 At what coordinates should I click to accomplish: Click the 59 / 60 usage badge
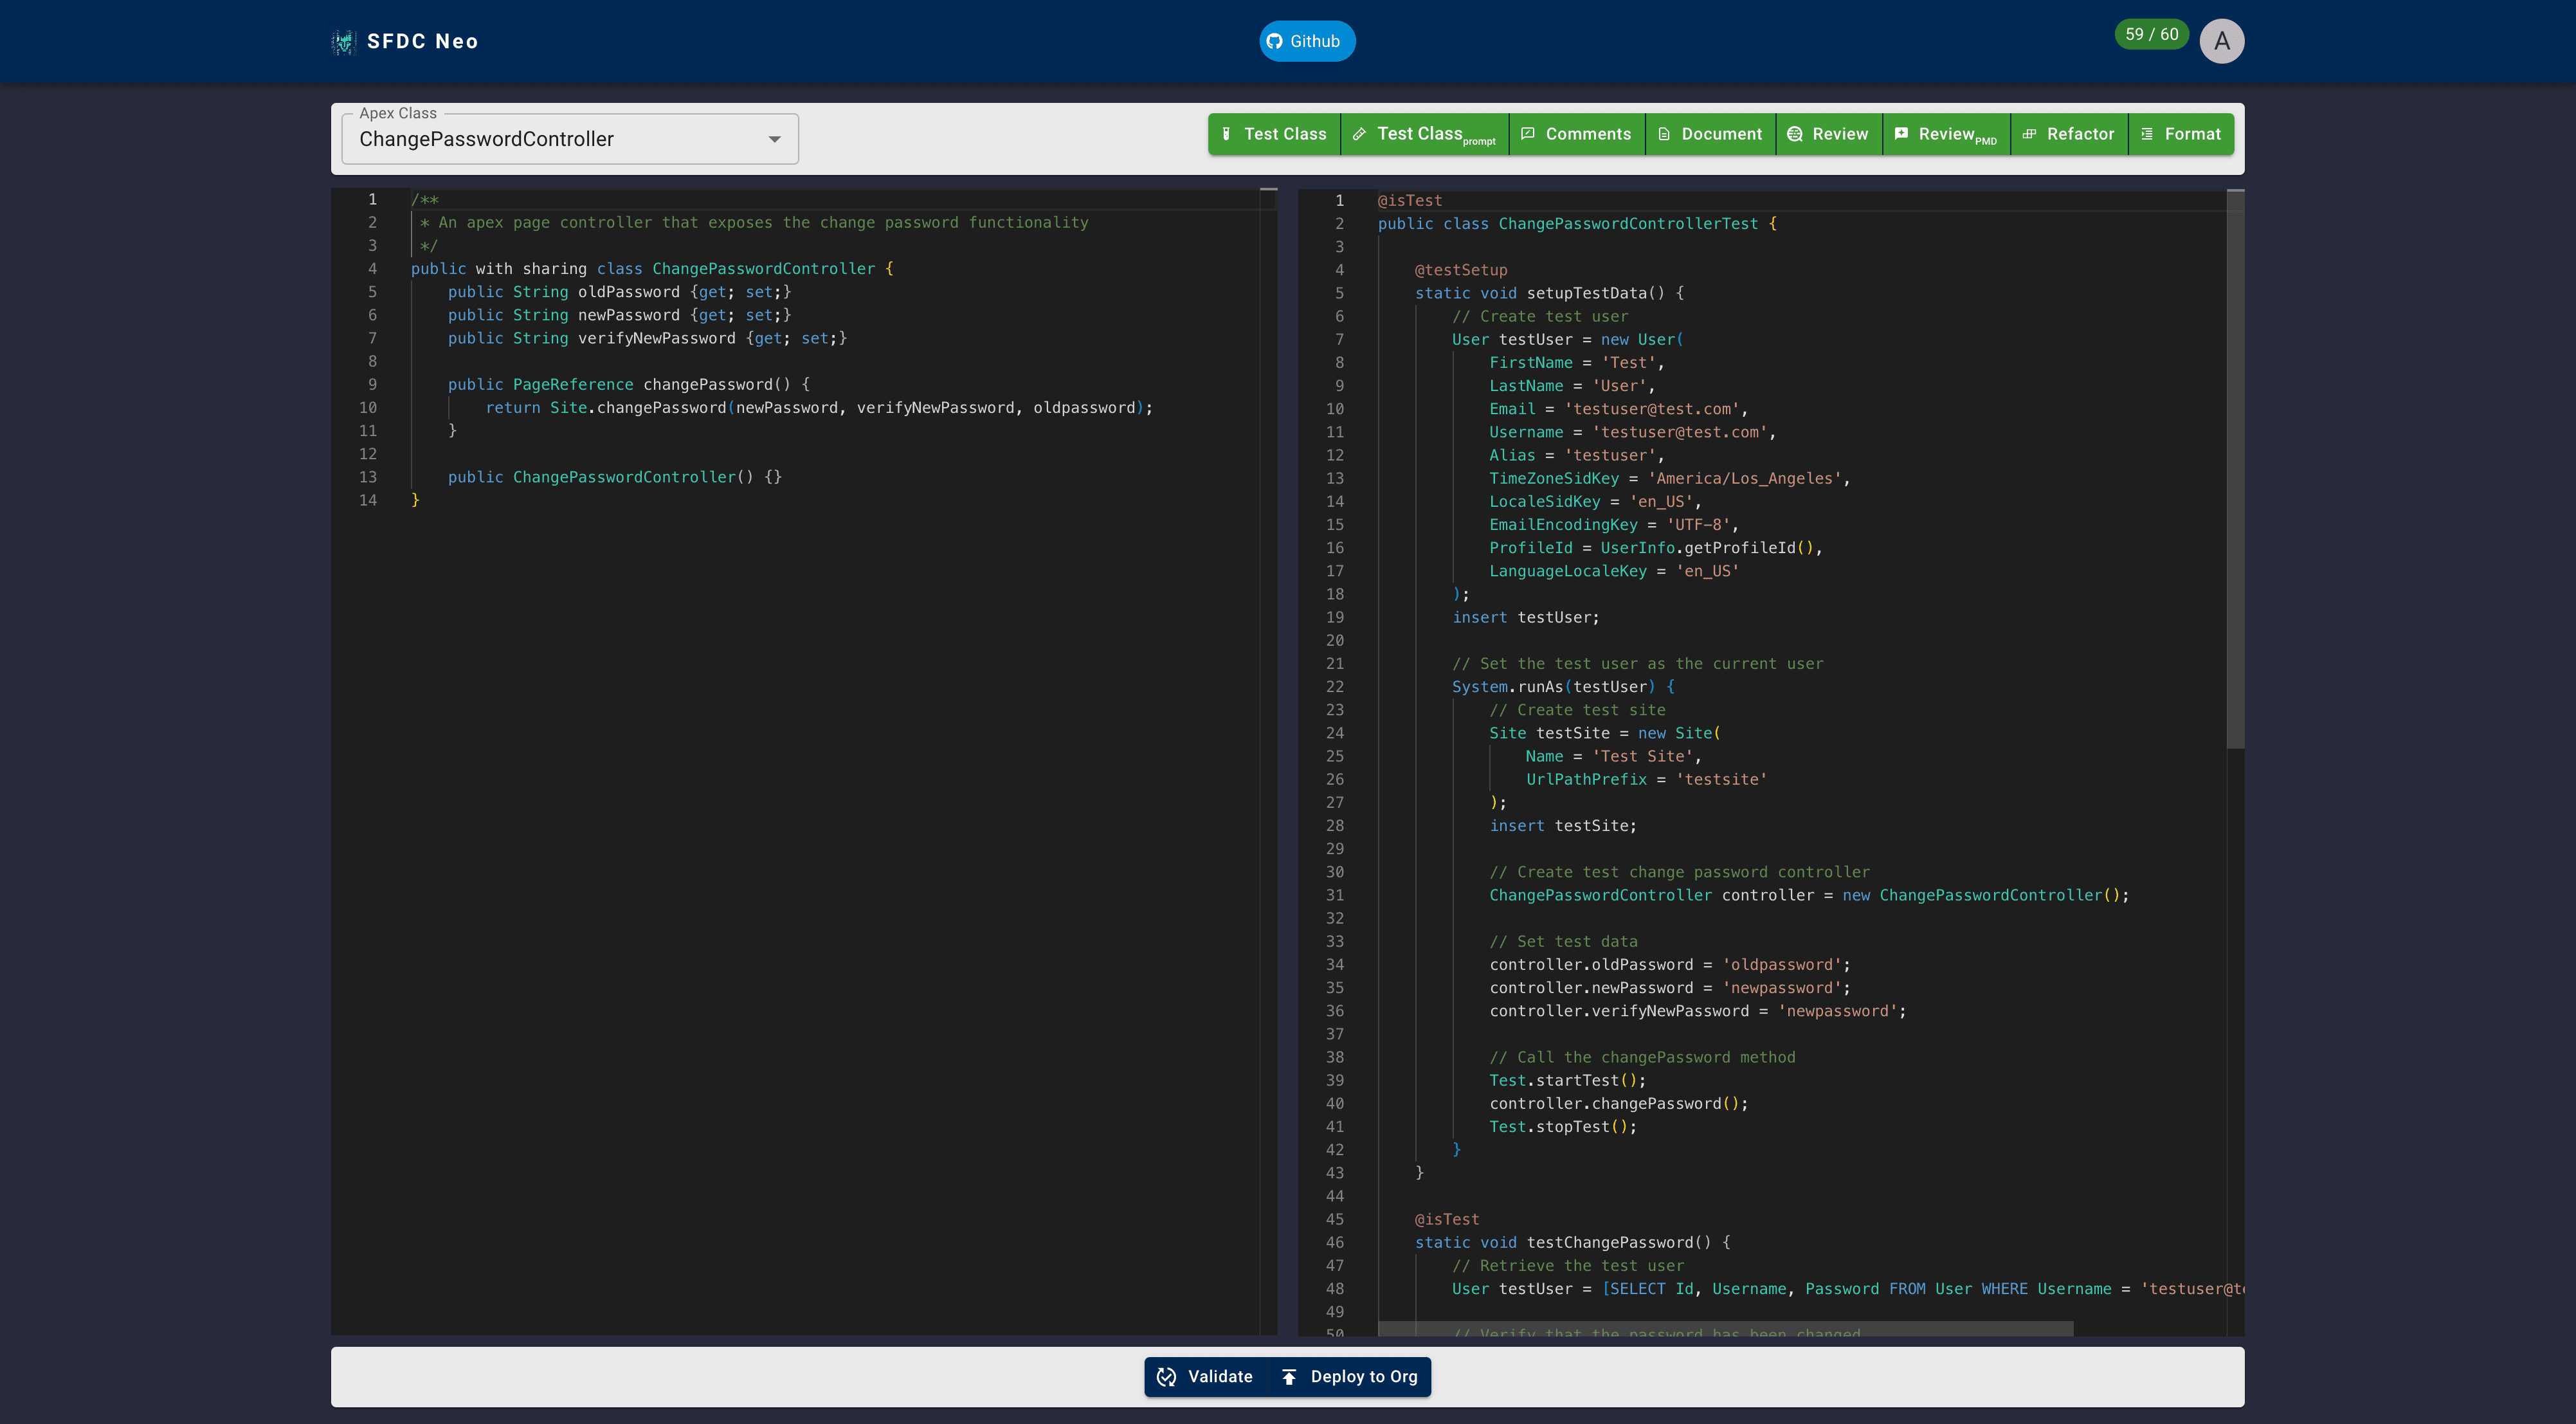coord(2151,34)
